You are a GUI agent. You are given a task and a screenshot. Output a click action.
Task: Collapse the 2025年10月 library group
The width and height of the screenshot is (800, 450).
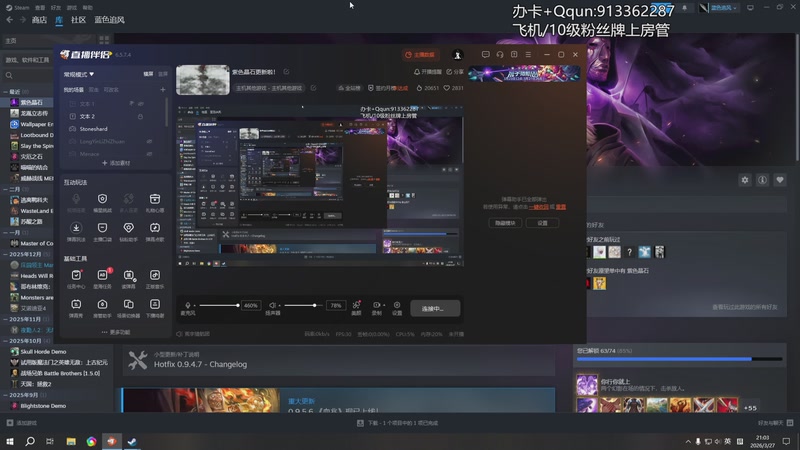pyautogui.click(x=5, y=341)
